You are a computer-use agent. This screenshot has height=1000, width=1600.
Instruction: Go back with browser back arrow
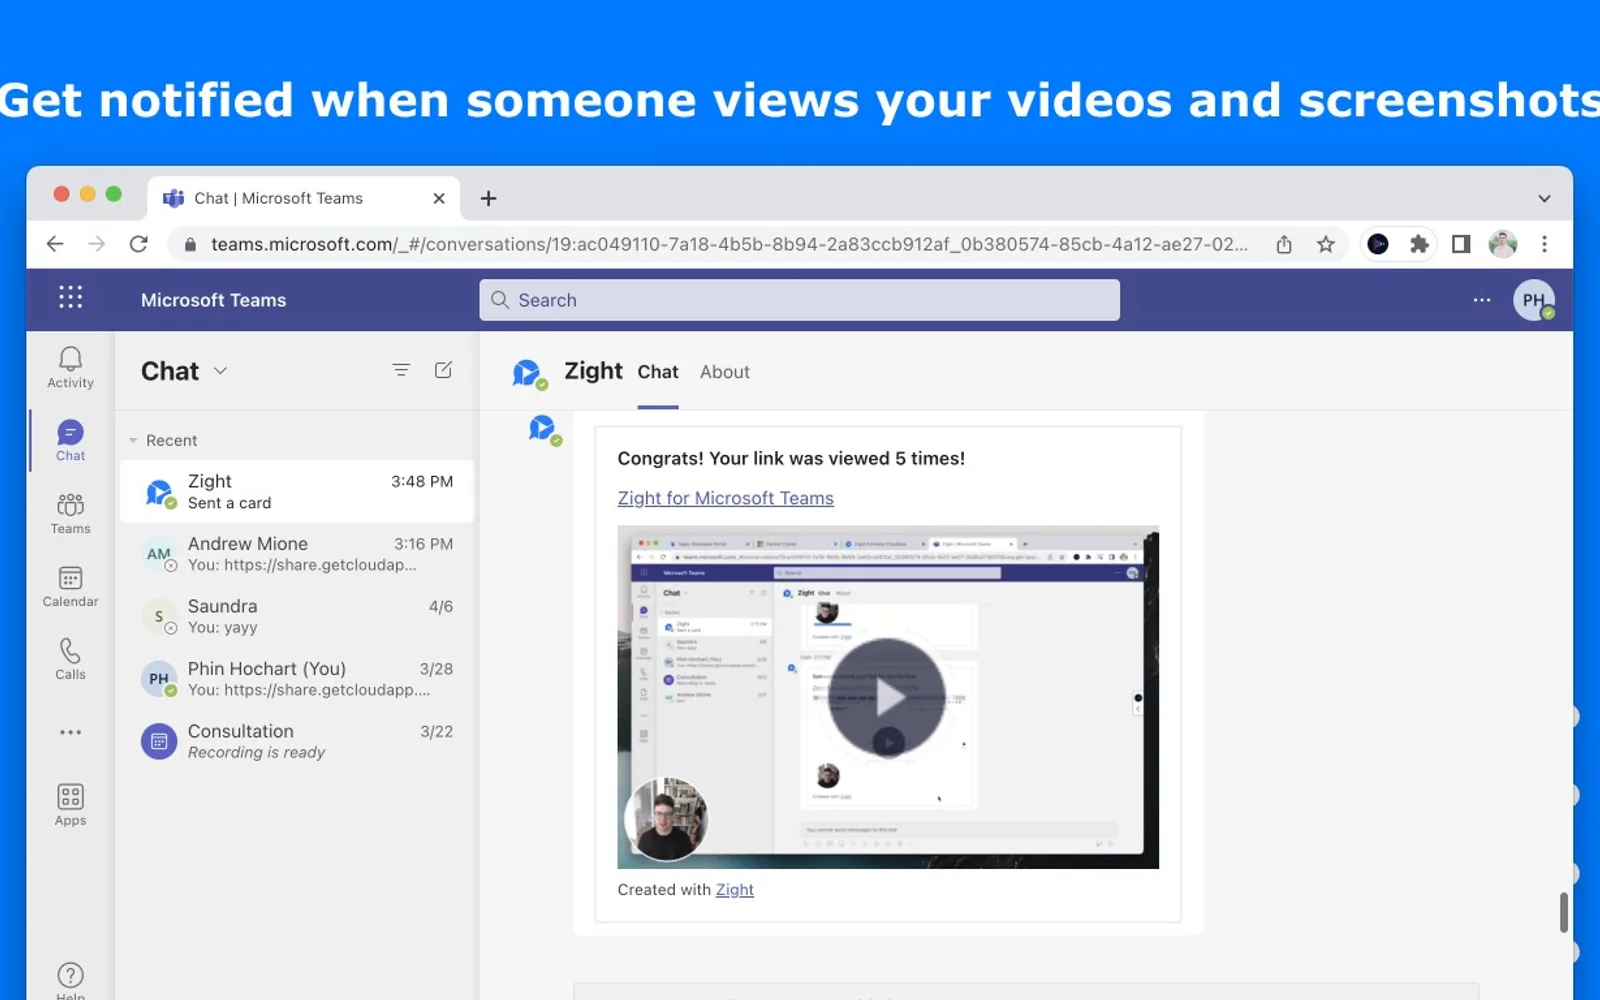pyautogui.click(x=55, y=244)
